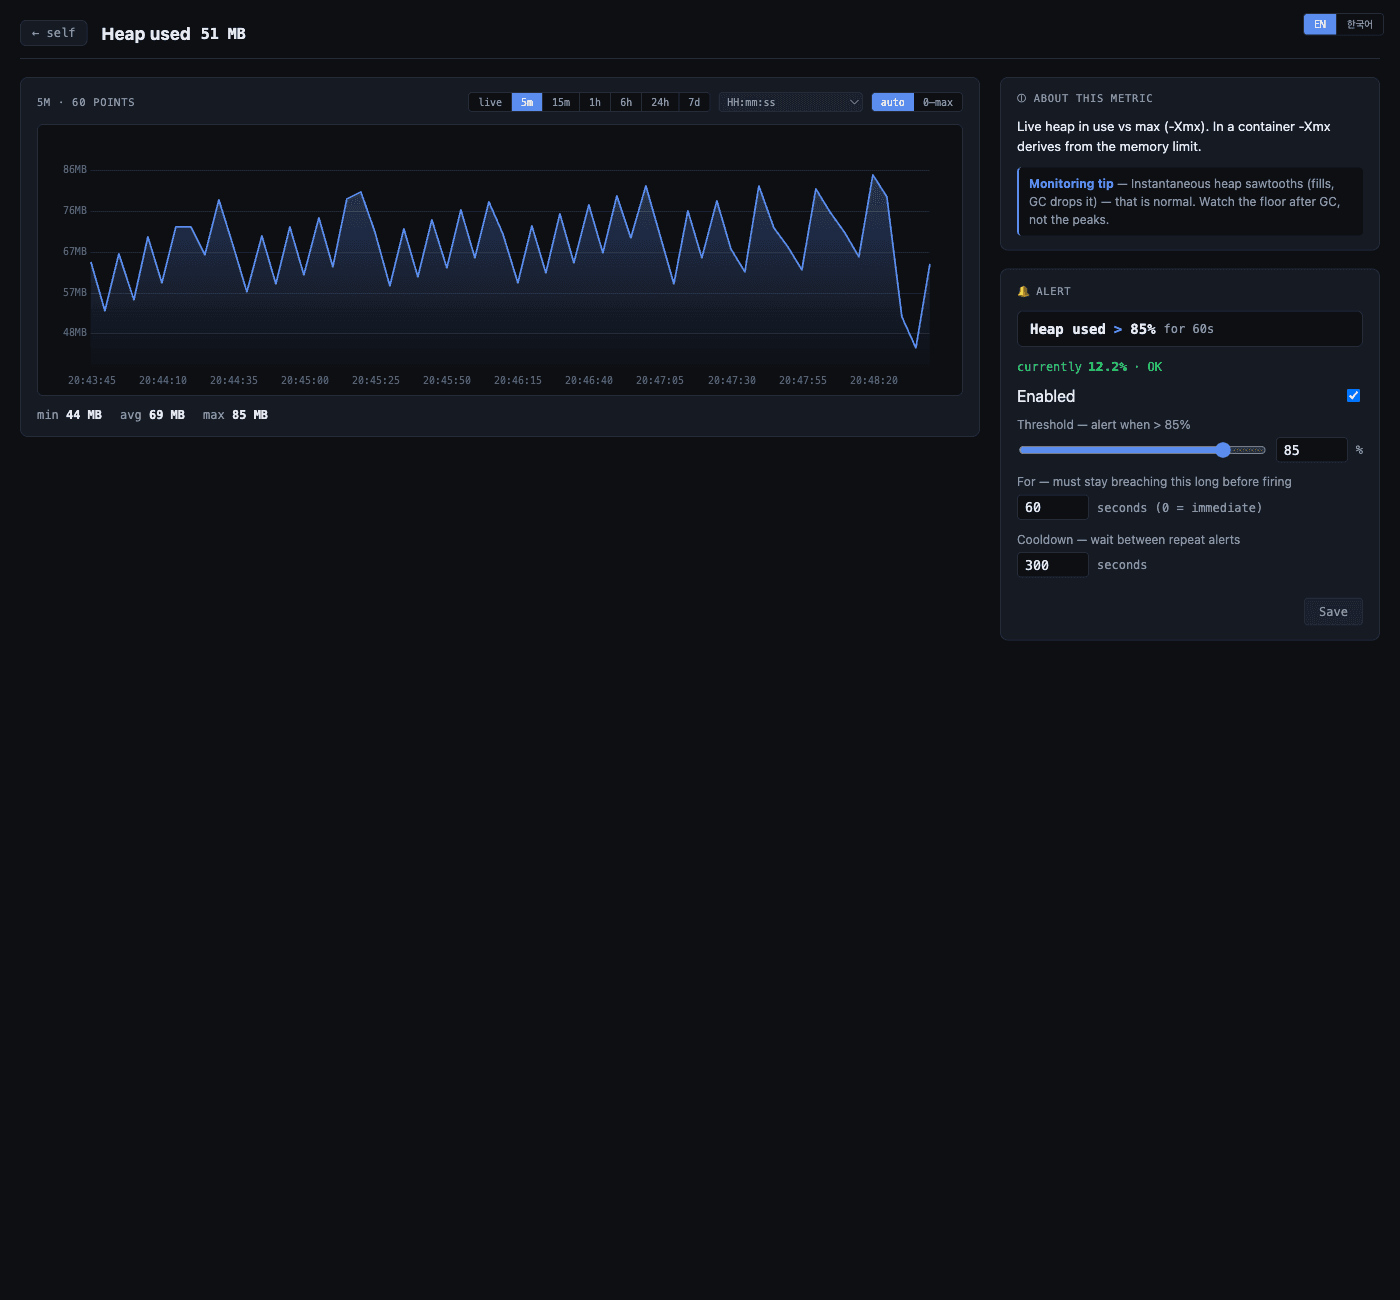Viewport: 1400px width, 1300px height.
Task: Click the 86MB y-axis label
Action: tap(75, 170)
